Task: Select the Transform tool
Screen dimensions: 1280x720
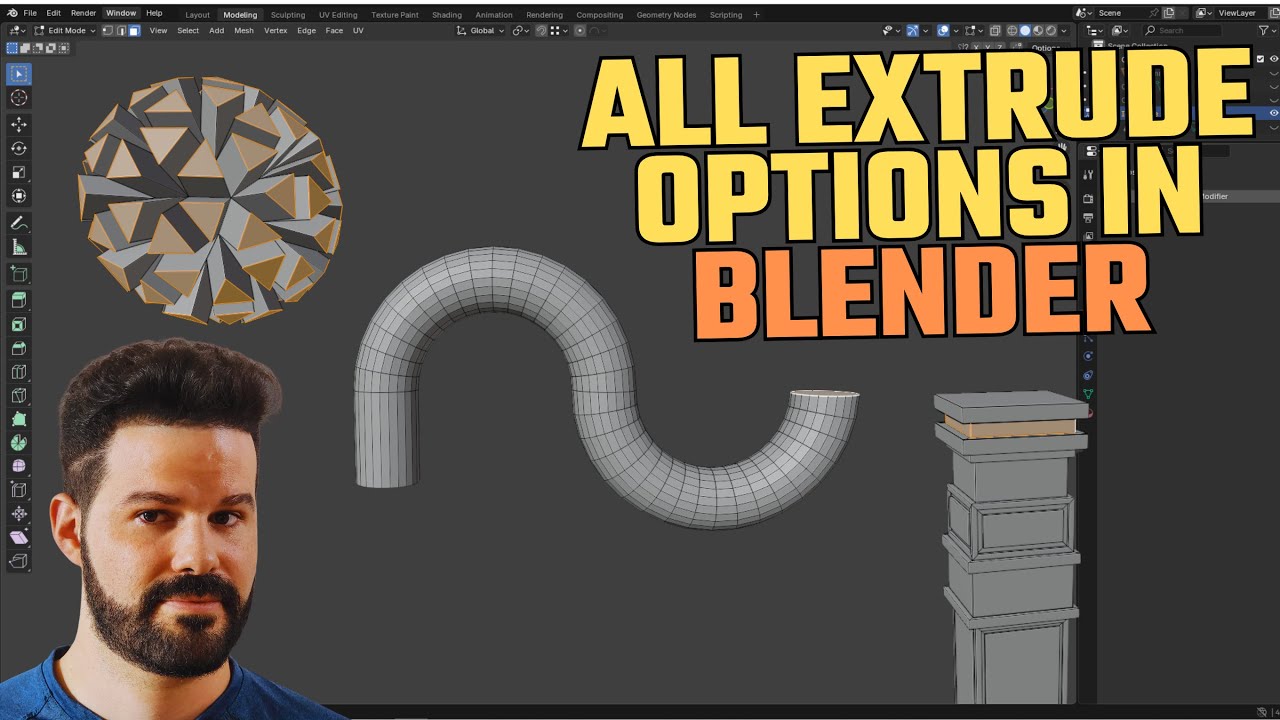Action: point(19,196)
